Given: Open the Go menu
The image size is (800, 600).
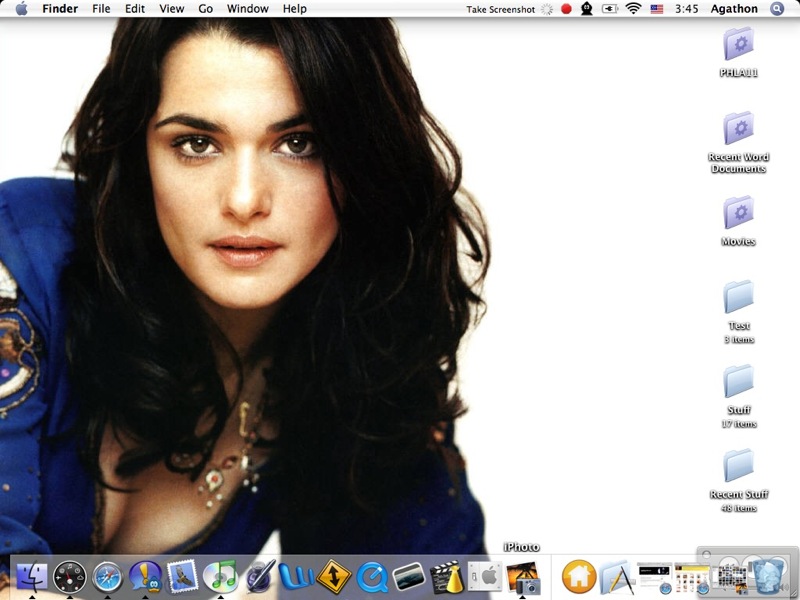Looking at the screenshot, I should pos(205,9).
